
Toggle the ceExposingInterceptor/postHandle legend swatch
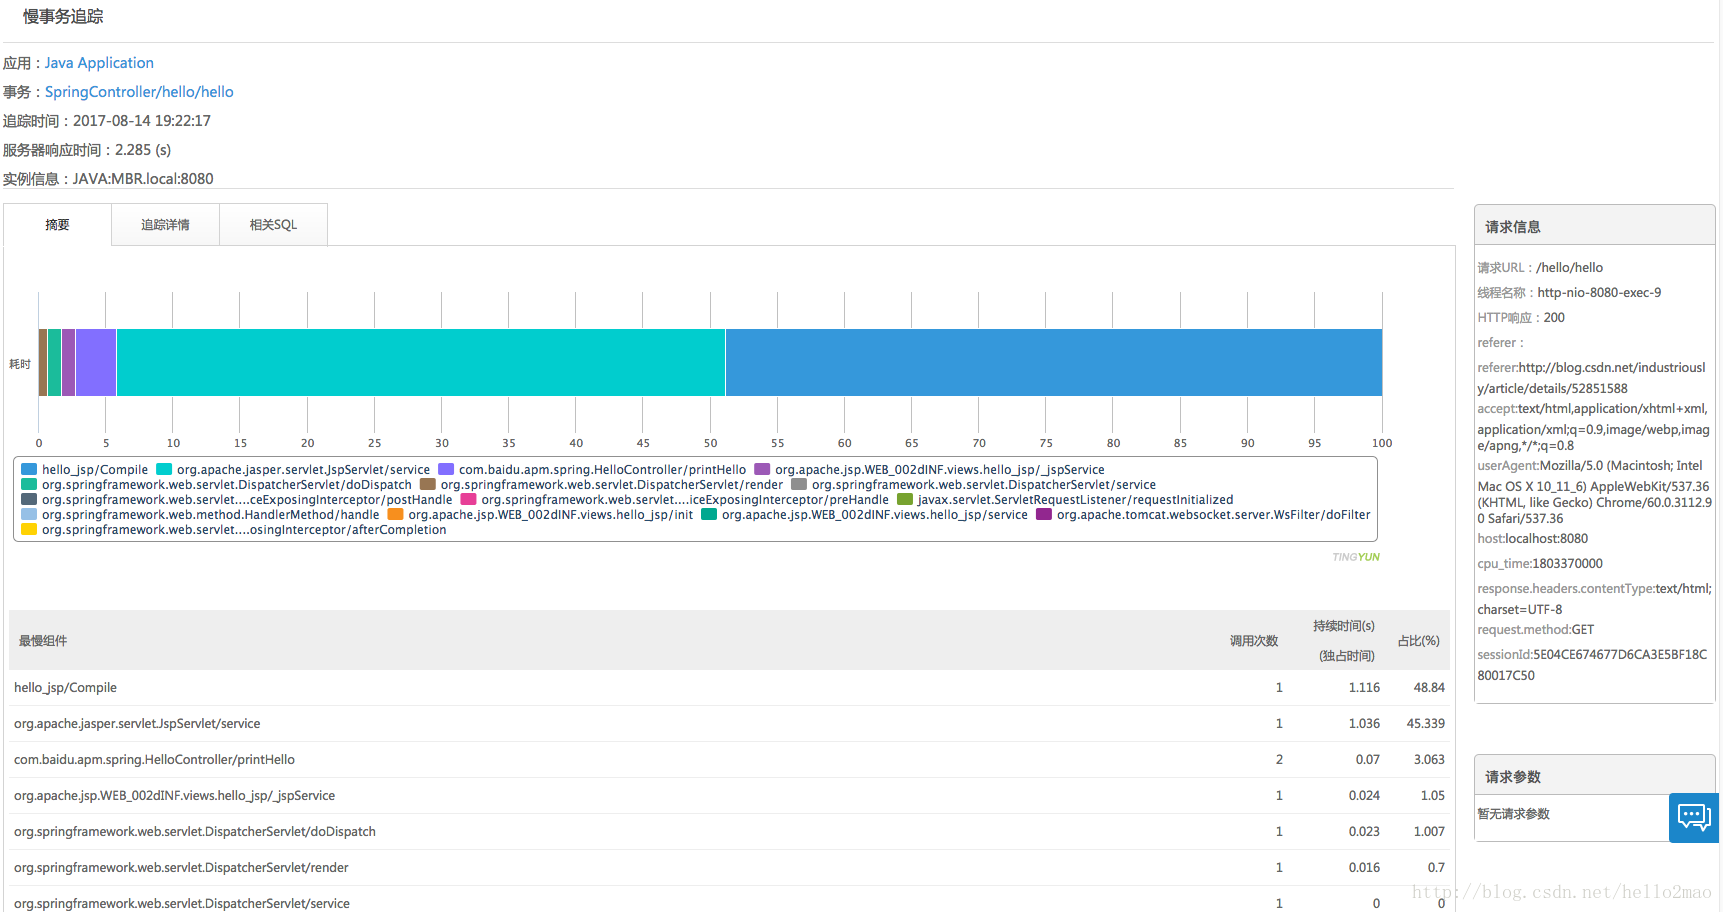[29, 499]
